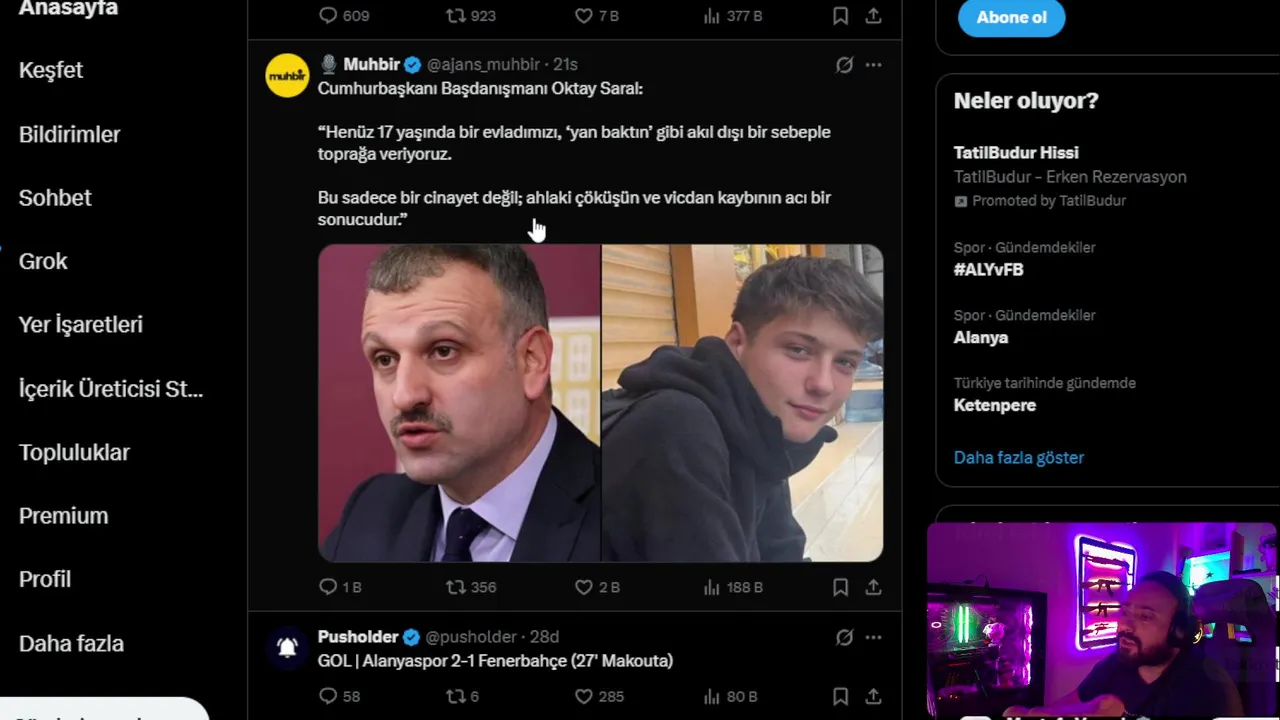Bookmark the Pusholder goal post

point(841,696)
